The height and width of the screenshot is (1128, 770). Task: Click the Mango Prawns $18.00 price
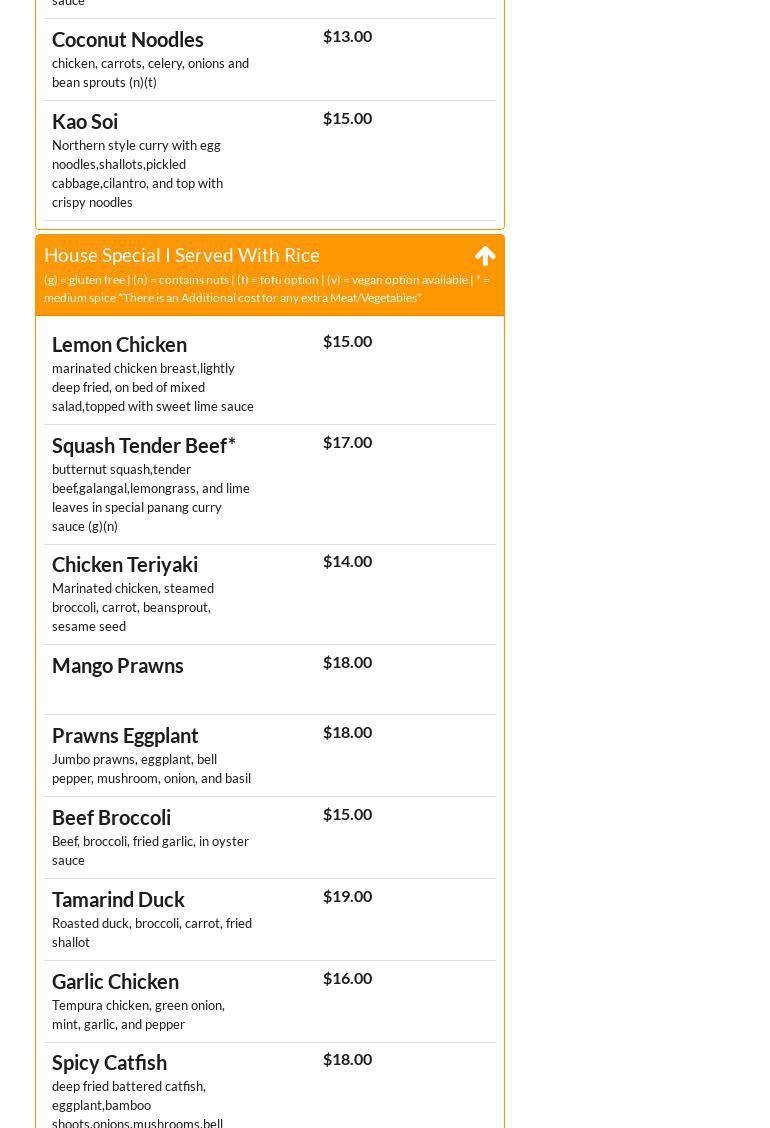pyautogui.click(x=347, y=662)
